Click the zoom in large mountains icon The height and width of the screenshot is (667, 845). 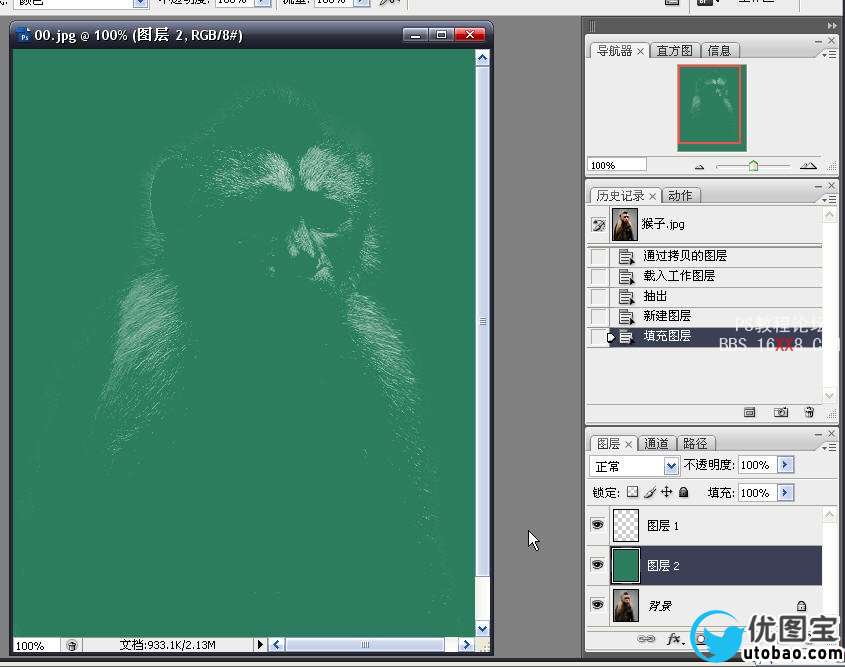pos(808,166)
